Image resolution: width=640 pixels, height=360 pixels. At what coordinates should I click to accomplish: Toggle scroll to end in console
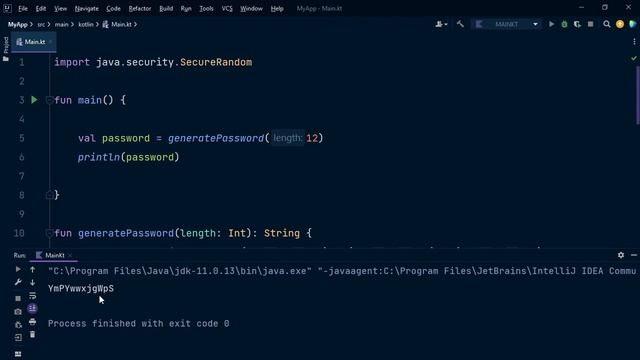click(32, 308)
